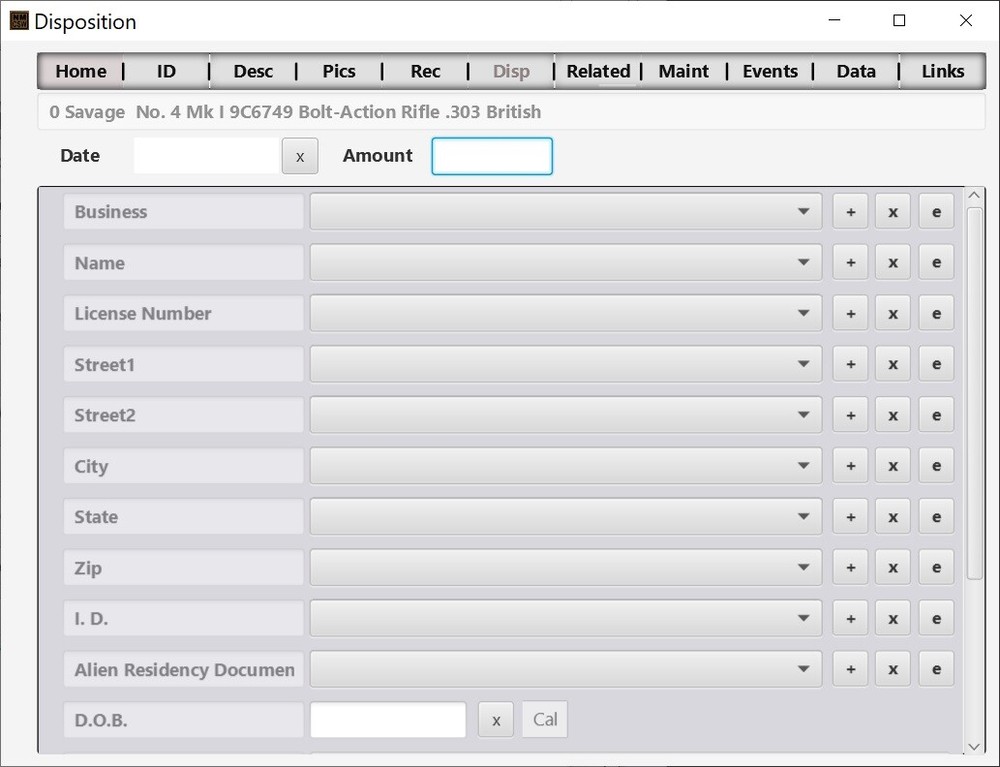The width and height of the screenshot is (1000, 767).
Task: Click the down arrow of the vertical scrollbar
Action: point(973,746)
